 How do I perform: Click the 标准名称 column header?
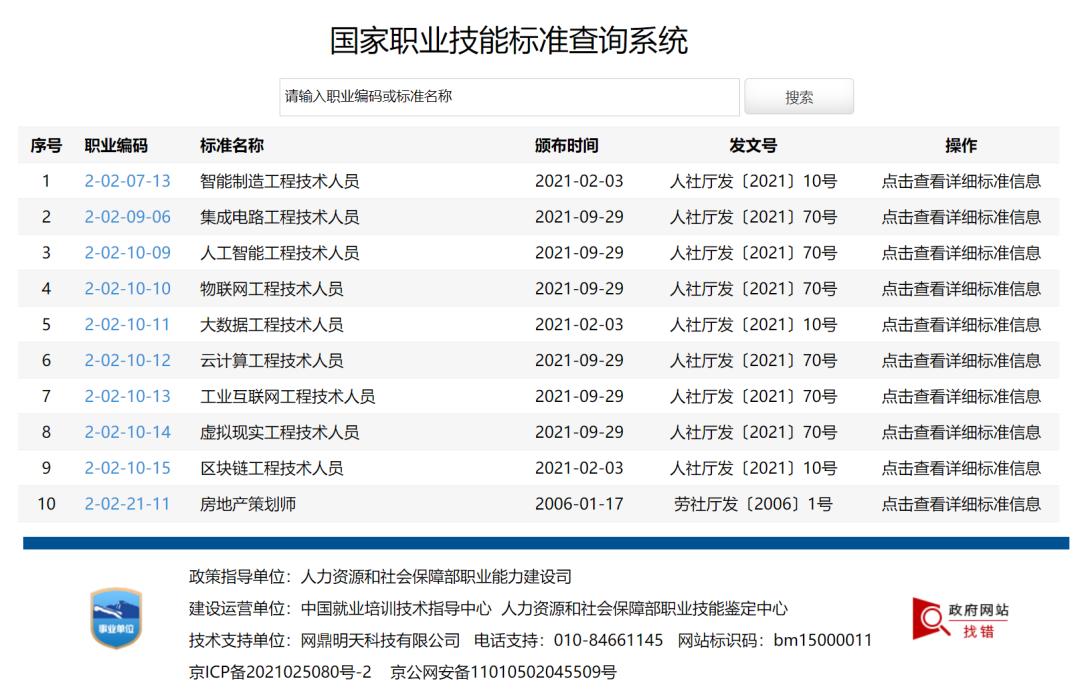(232, 145)
